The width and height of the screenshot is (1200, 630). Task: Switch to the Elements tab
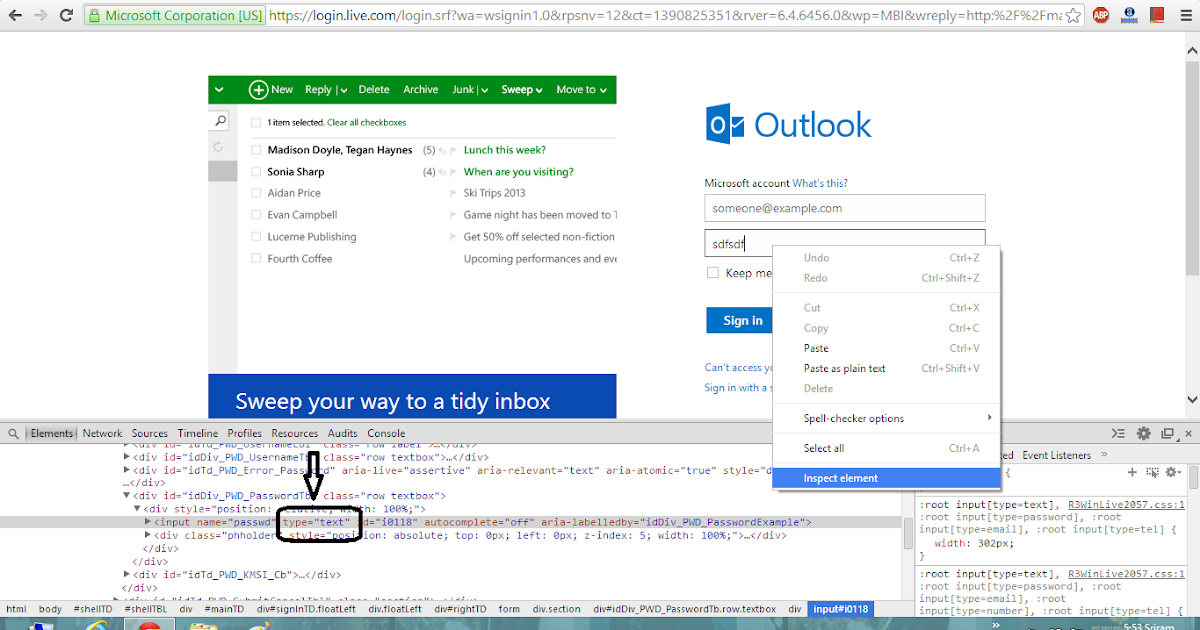pyautogui.click(x=51, y=434)
